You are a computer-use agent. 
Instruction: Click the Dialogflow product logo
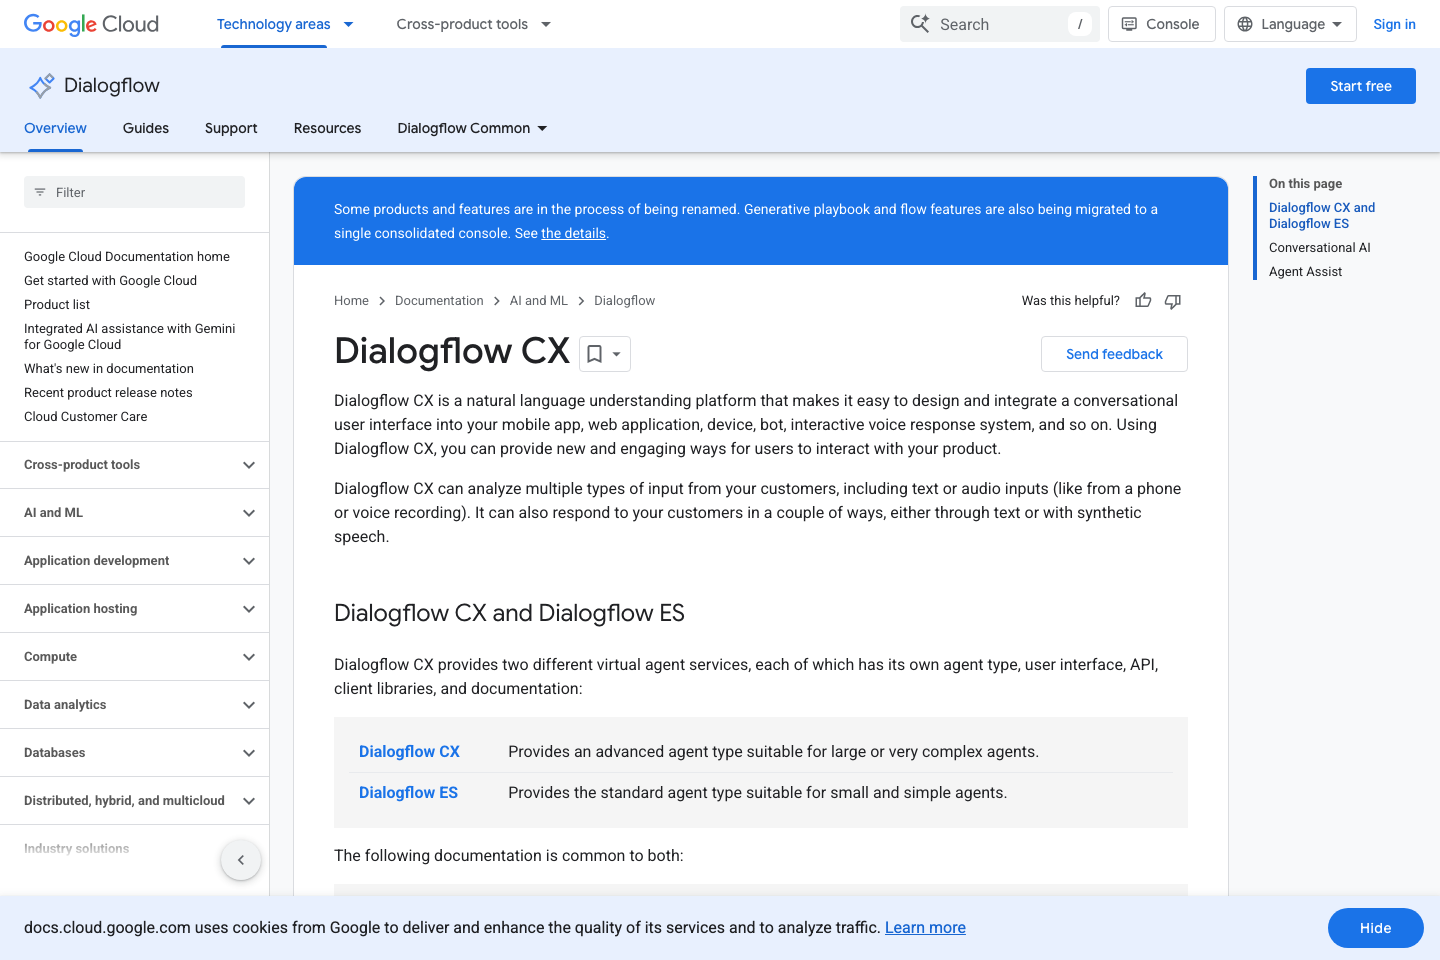40,86
